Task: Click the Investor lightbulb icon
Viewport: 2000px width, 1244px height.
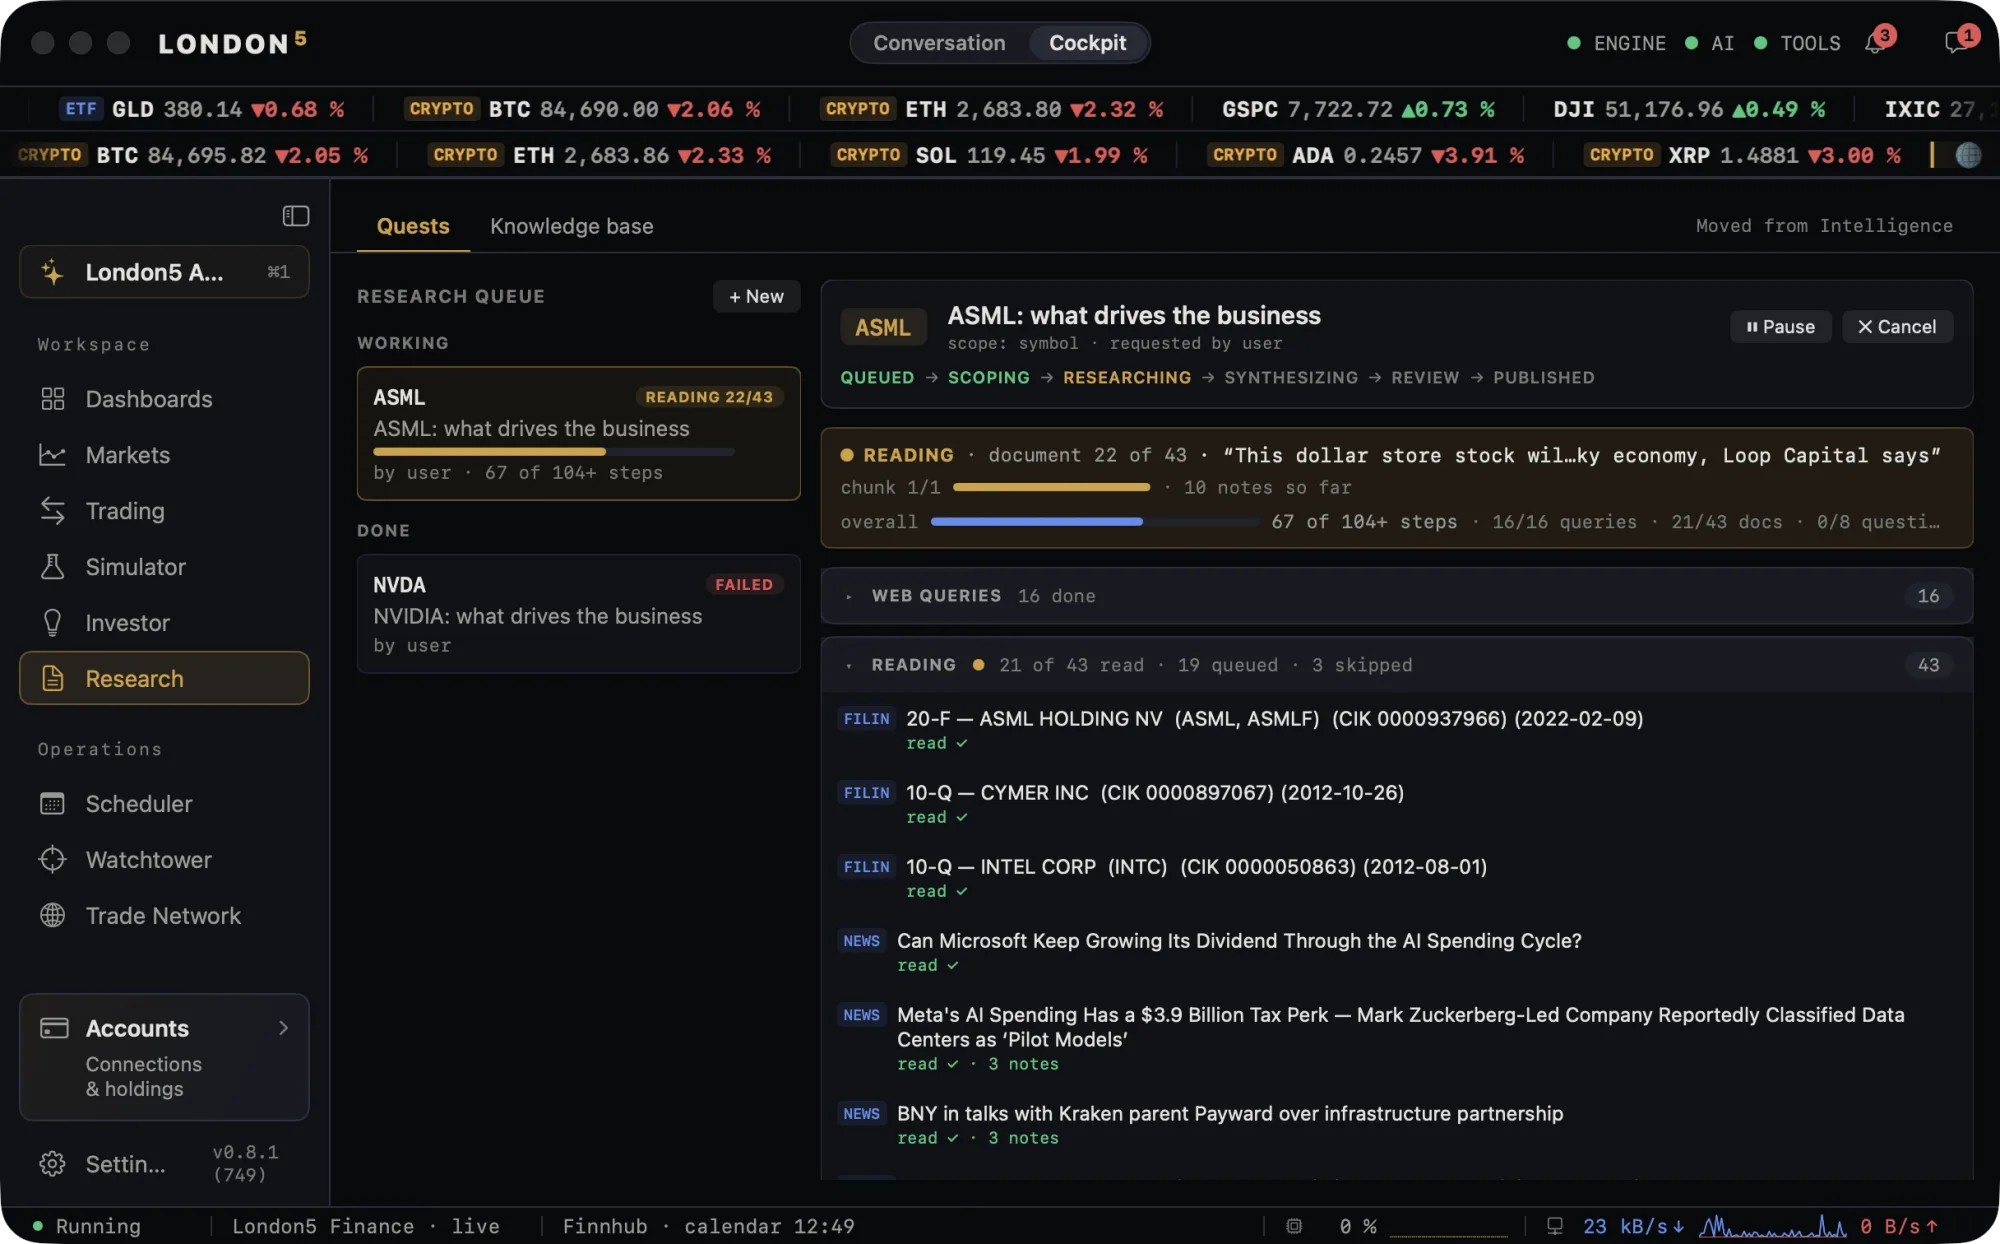Action: [x=52, y=623]
